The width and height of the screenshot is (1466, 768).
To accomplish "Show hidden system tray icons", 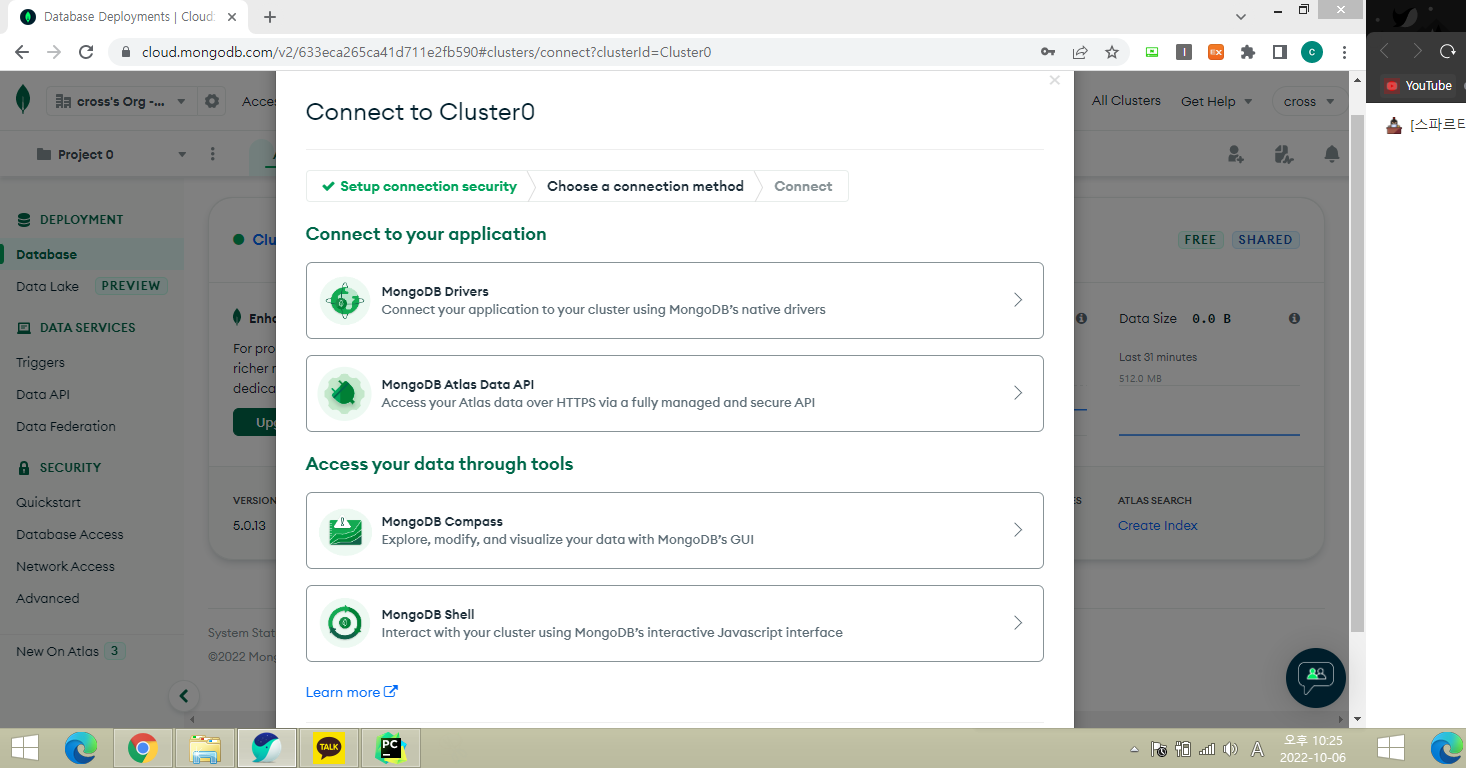I will pos(1134,749).
